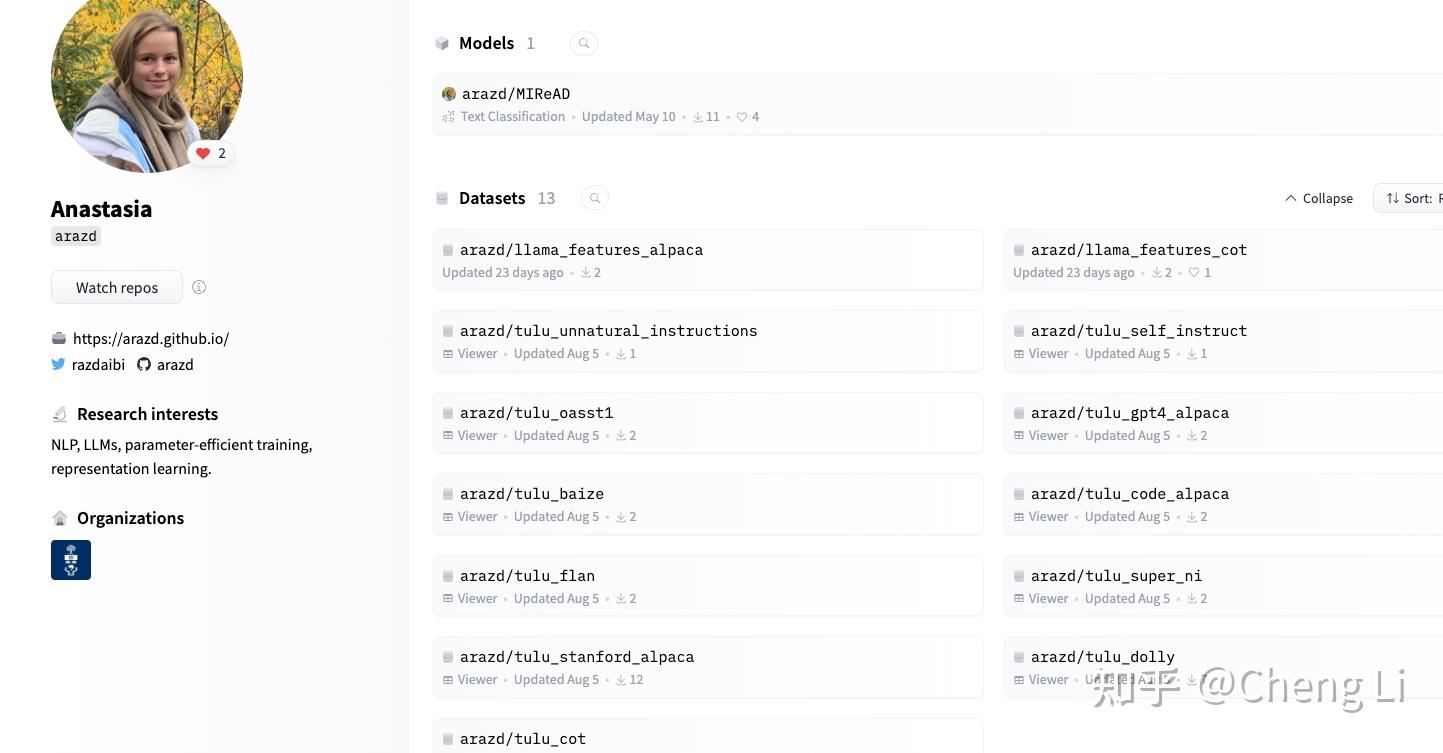The image size is (1443, 753).
Task: Open the Sort dropdown for datasets
Action: [1410, 198]
